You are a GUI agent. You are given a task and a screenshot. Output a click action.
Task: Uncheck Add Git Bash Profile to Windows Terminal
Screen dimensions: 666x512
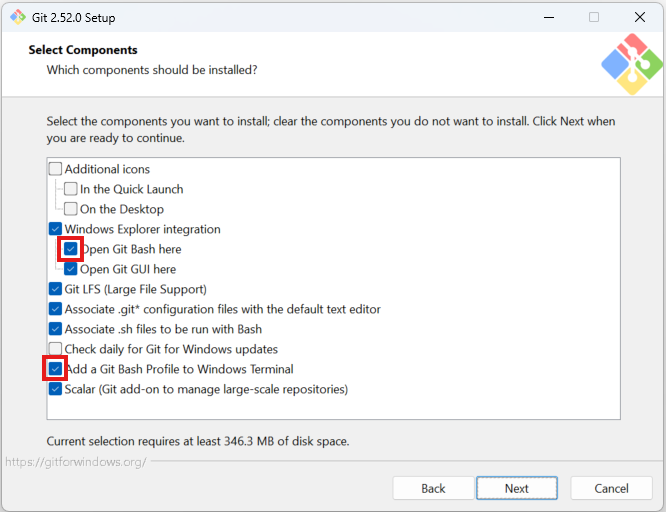tap(55, 369)
